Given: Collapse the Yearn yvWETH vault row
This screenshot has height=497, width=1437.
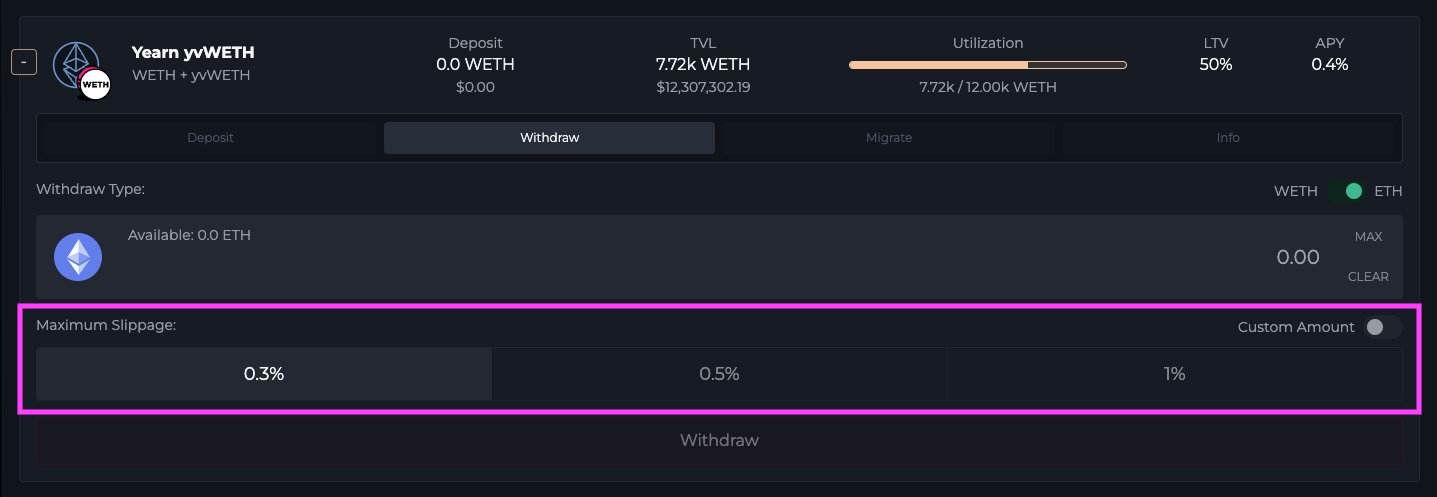Looking at the screenshot, I should [x=24, y=62].
